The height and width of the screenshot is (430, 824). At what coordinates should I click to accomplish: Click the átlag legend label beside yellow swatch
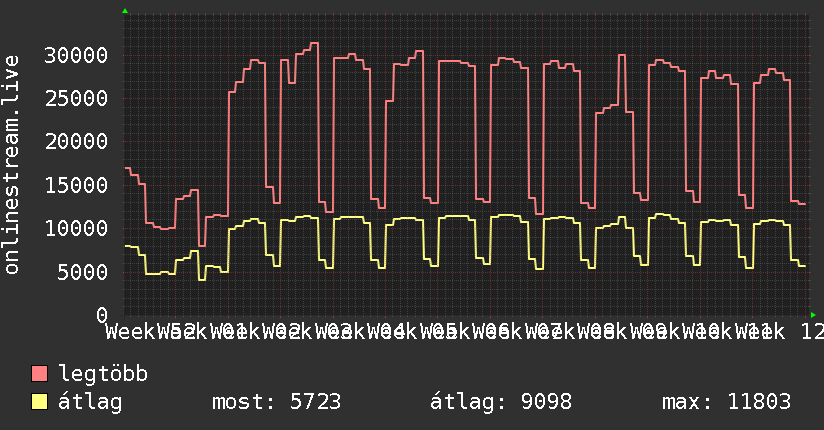tap(90, 402)
